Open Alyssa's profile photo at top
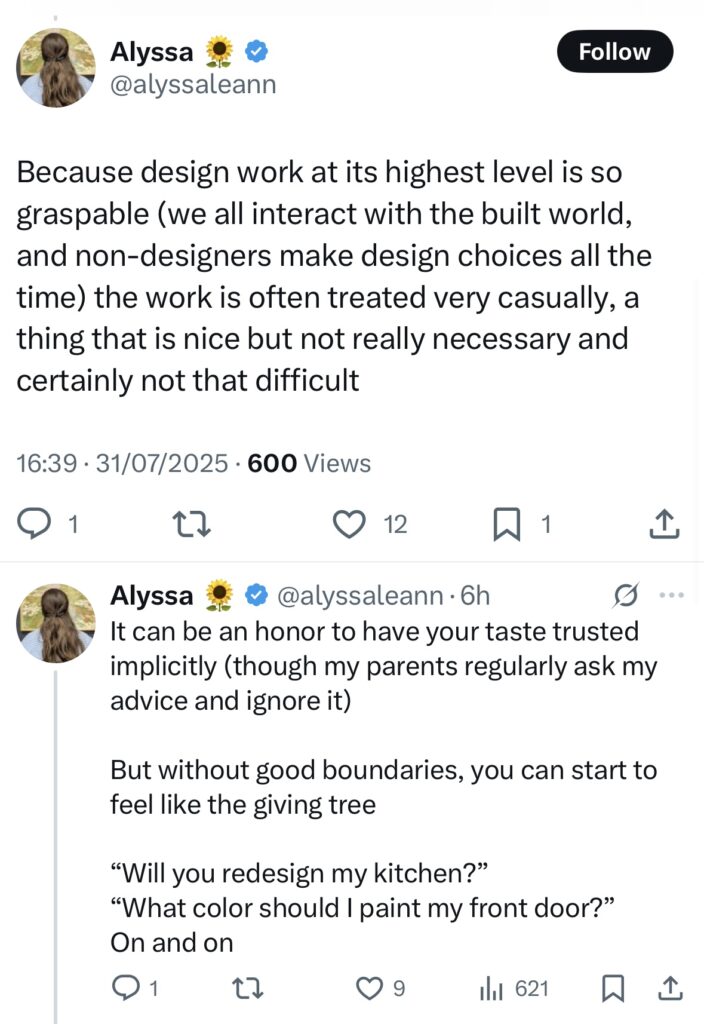Screen dimensions: 704x1024 coord(56,67)
